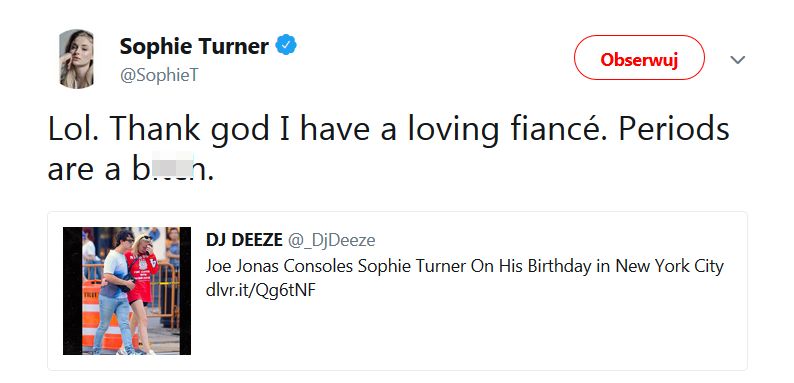Follow the account with the Obserwuj button

[639, 58]
